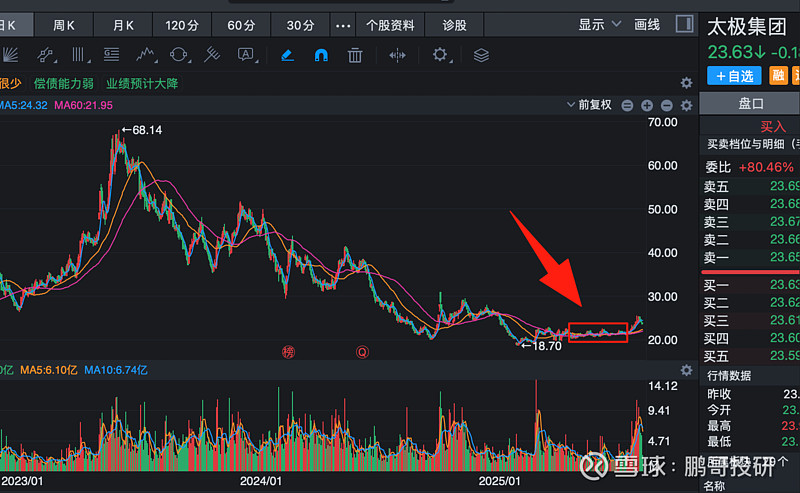Select the 盘口 tab
Viewport: 800px width, 493px height.
pos(751,104)
